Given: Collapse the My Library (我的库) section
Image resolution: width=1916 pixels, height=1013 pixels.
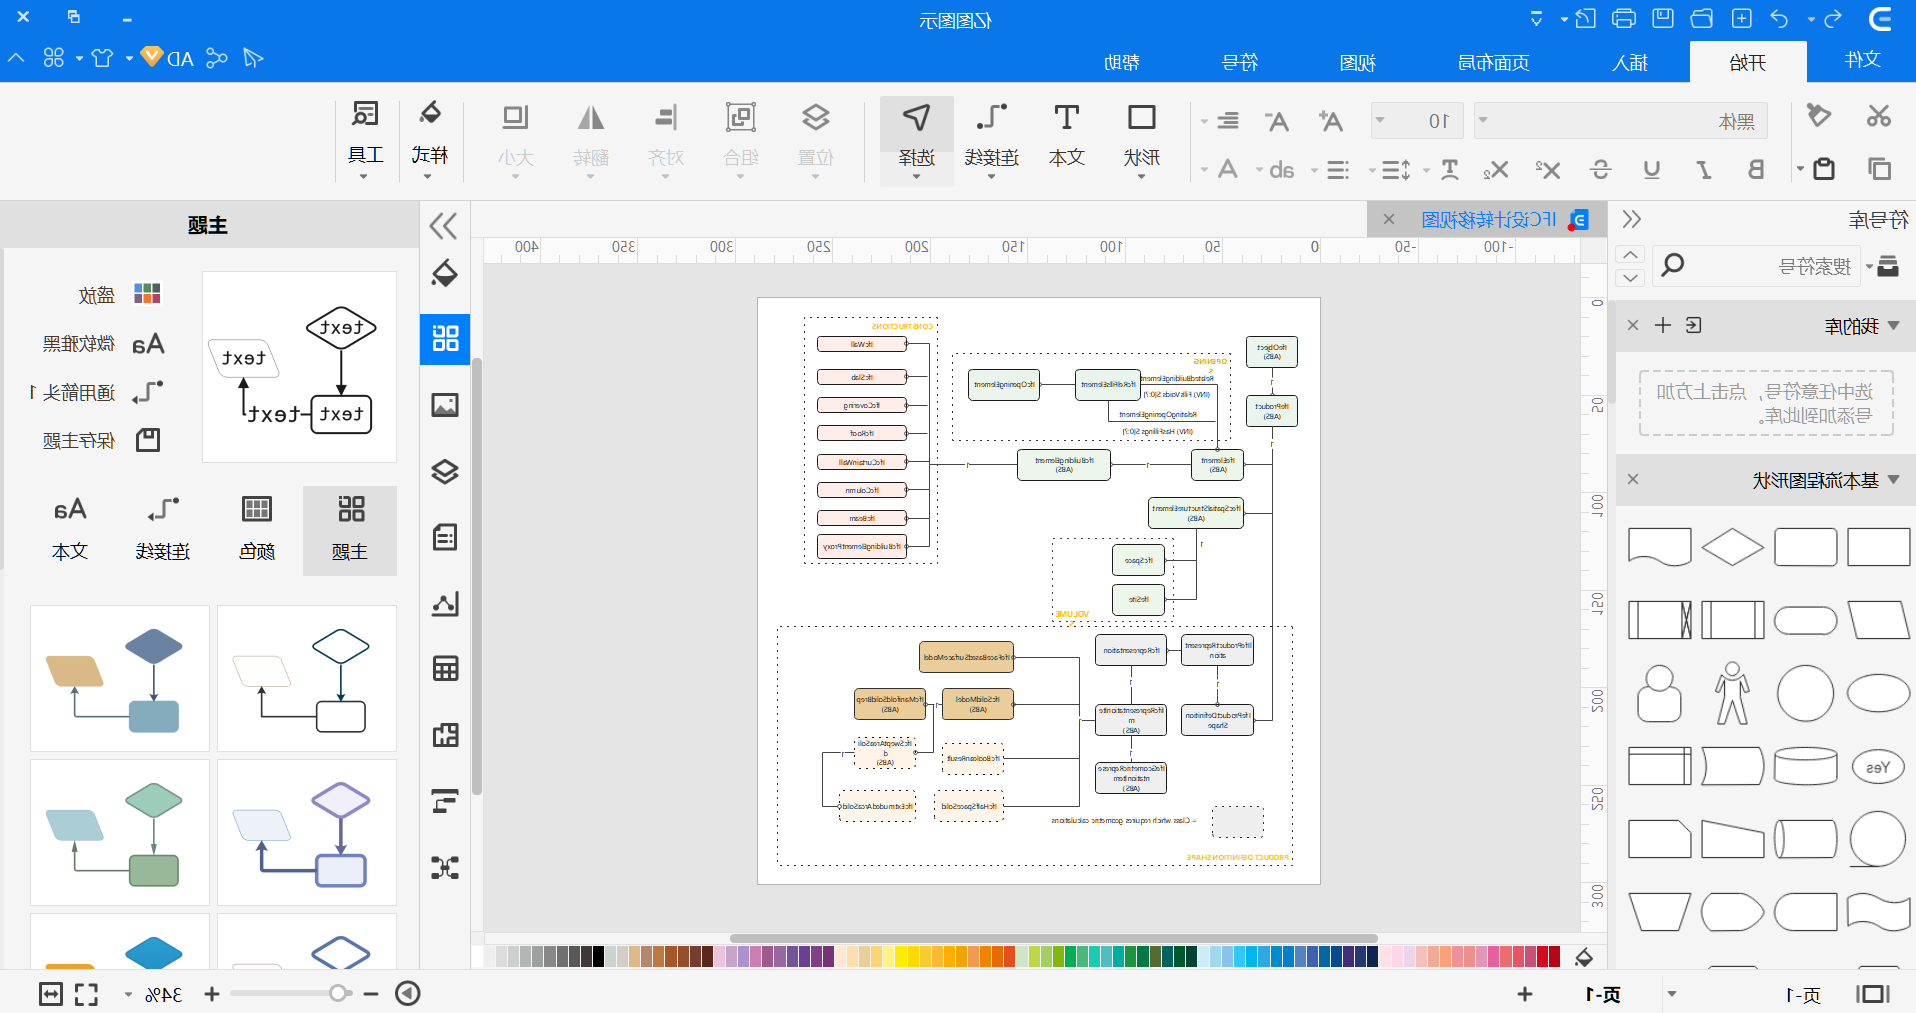Looking at the screenshot, I should point(1893,326).
